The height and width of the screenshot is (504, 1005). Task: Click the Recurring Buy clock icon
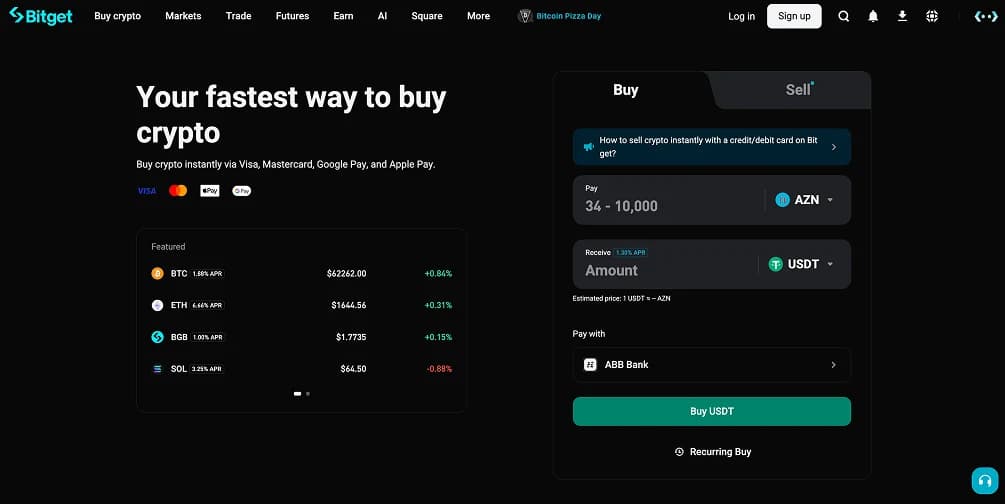[x=679, y=452]
